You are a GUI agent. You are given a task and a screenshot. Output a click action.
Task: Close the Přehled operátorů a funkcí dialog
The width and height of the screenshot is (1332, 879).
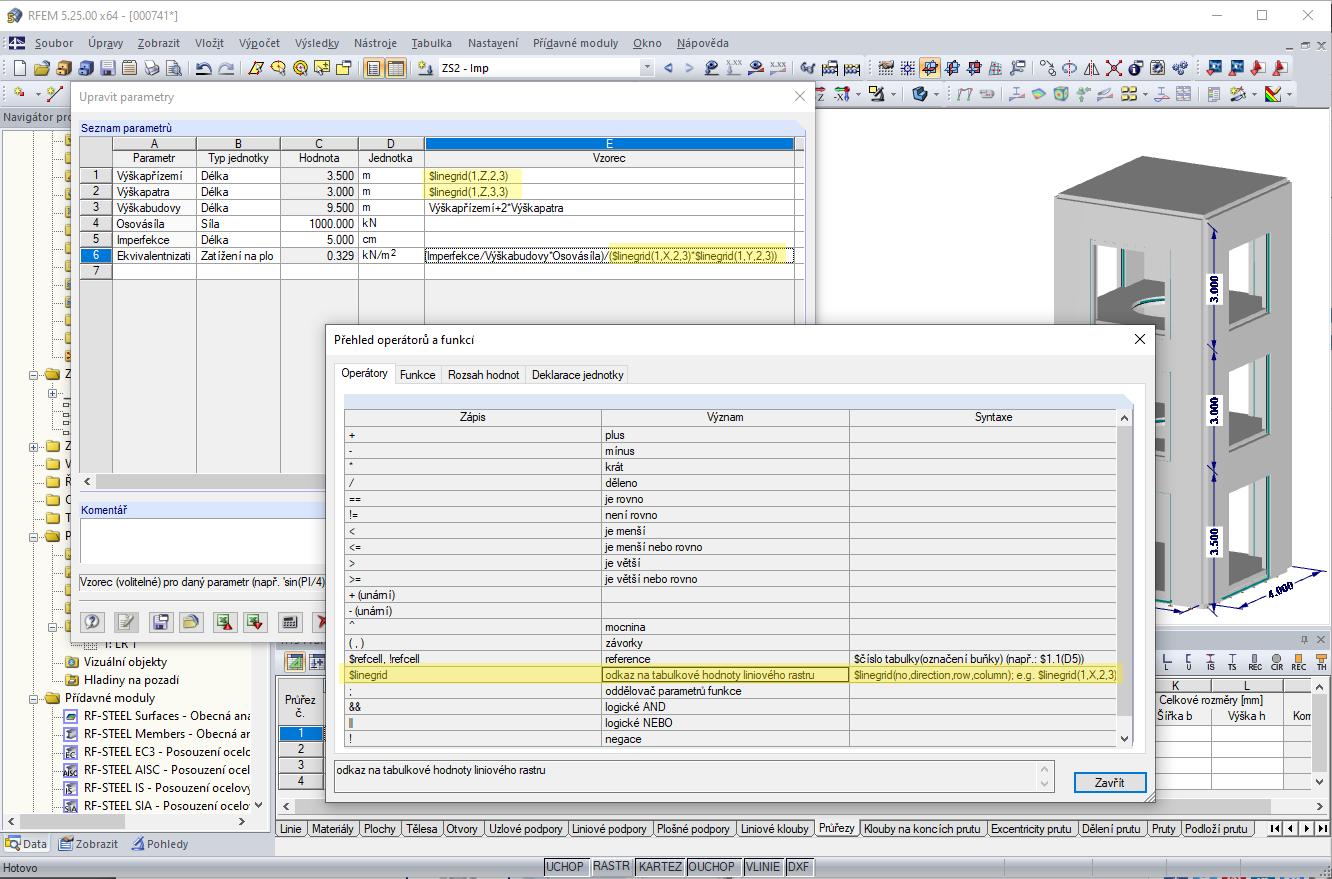(x=1139, y=339)
